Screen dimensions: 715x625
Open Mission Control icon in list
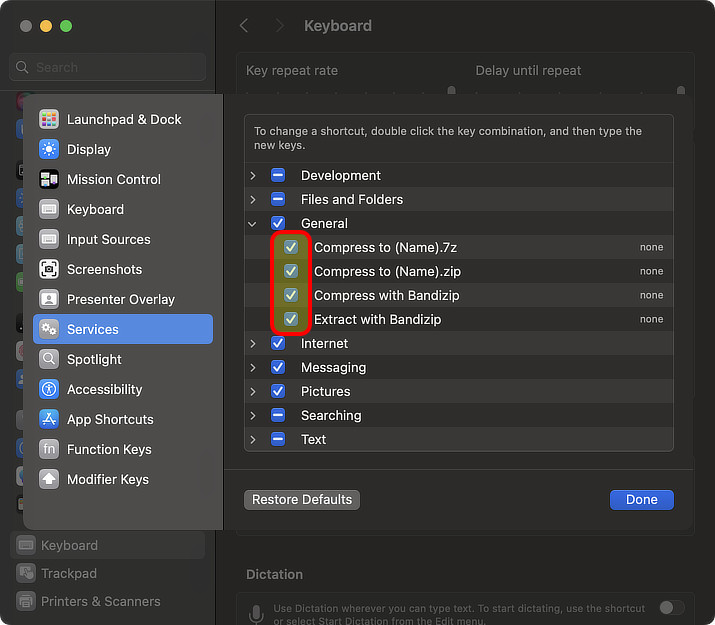click(49, 179)
